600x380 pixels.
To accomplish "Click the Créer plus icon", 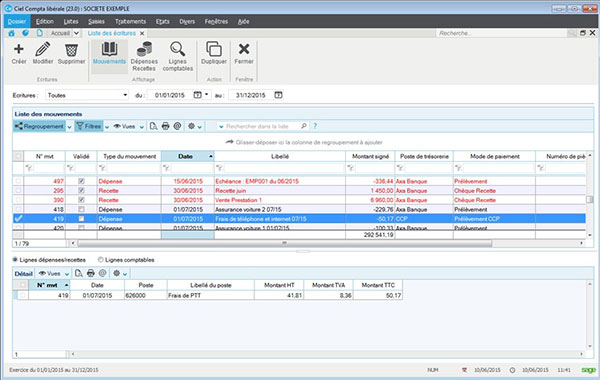I will point(18,49).
